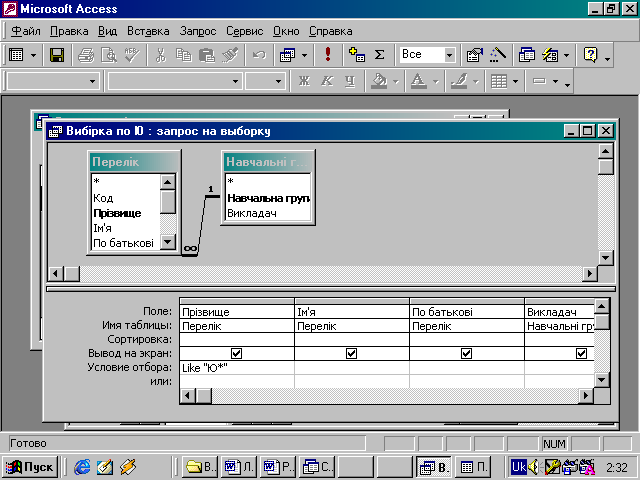Click the query grid horizontal scroll right arrow
Viewport: 640px width, 480px height.
click(586, 396)
